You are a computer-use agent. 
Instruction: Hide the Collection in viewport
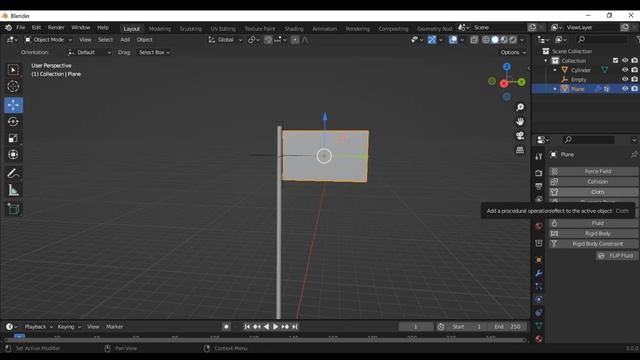point(625,60)
